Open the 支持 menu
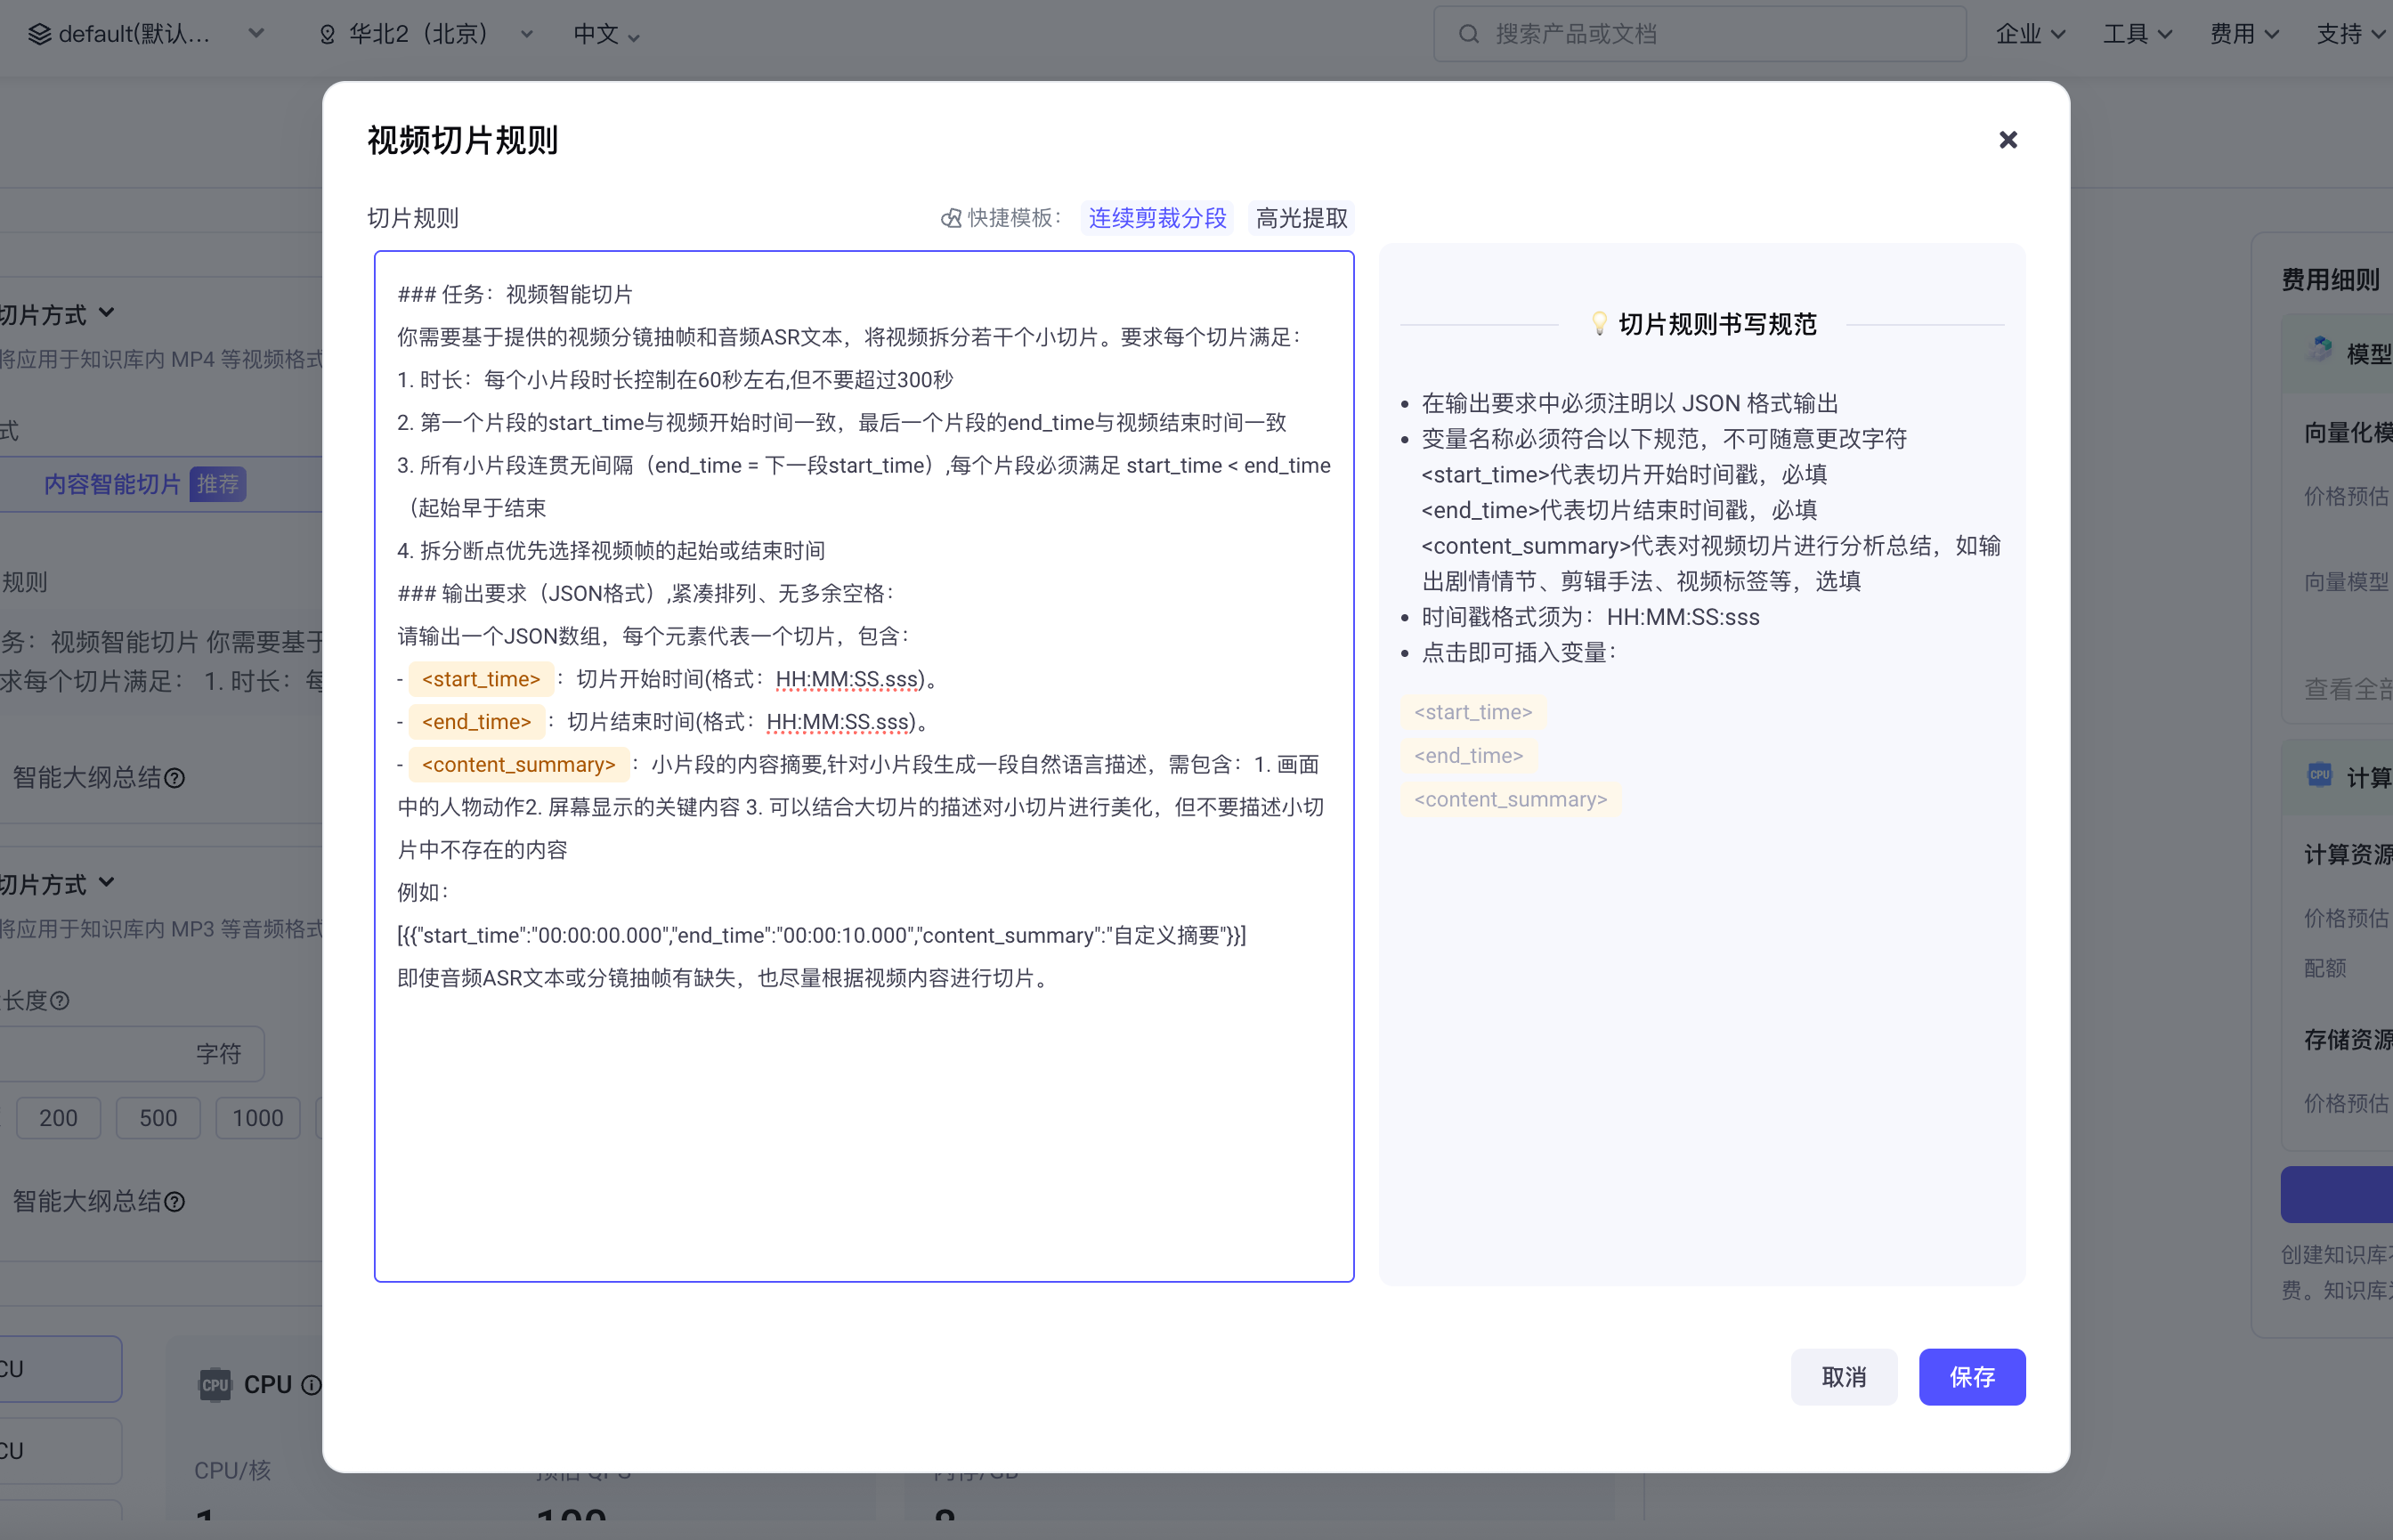 2351,34
